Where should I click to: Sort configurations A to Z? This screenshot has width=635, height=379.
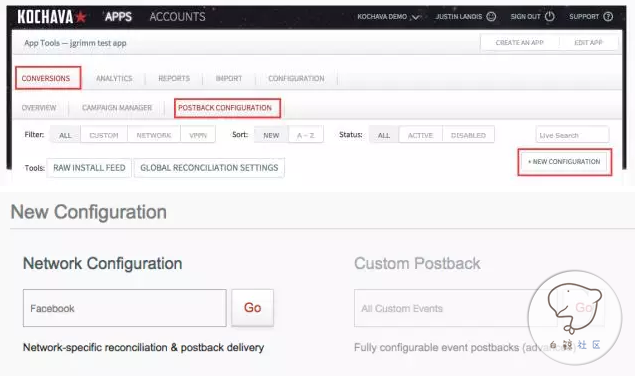tap(306, 135)
